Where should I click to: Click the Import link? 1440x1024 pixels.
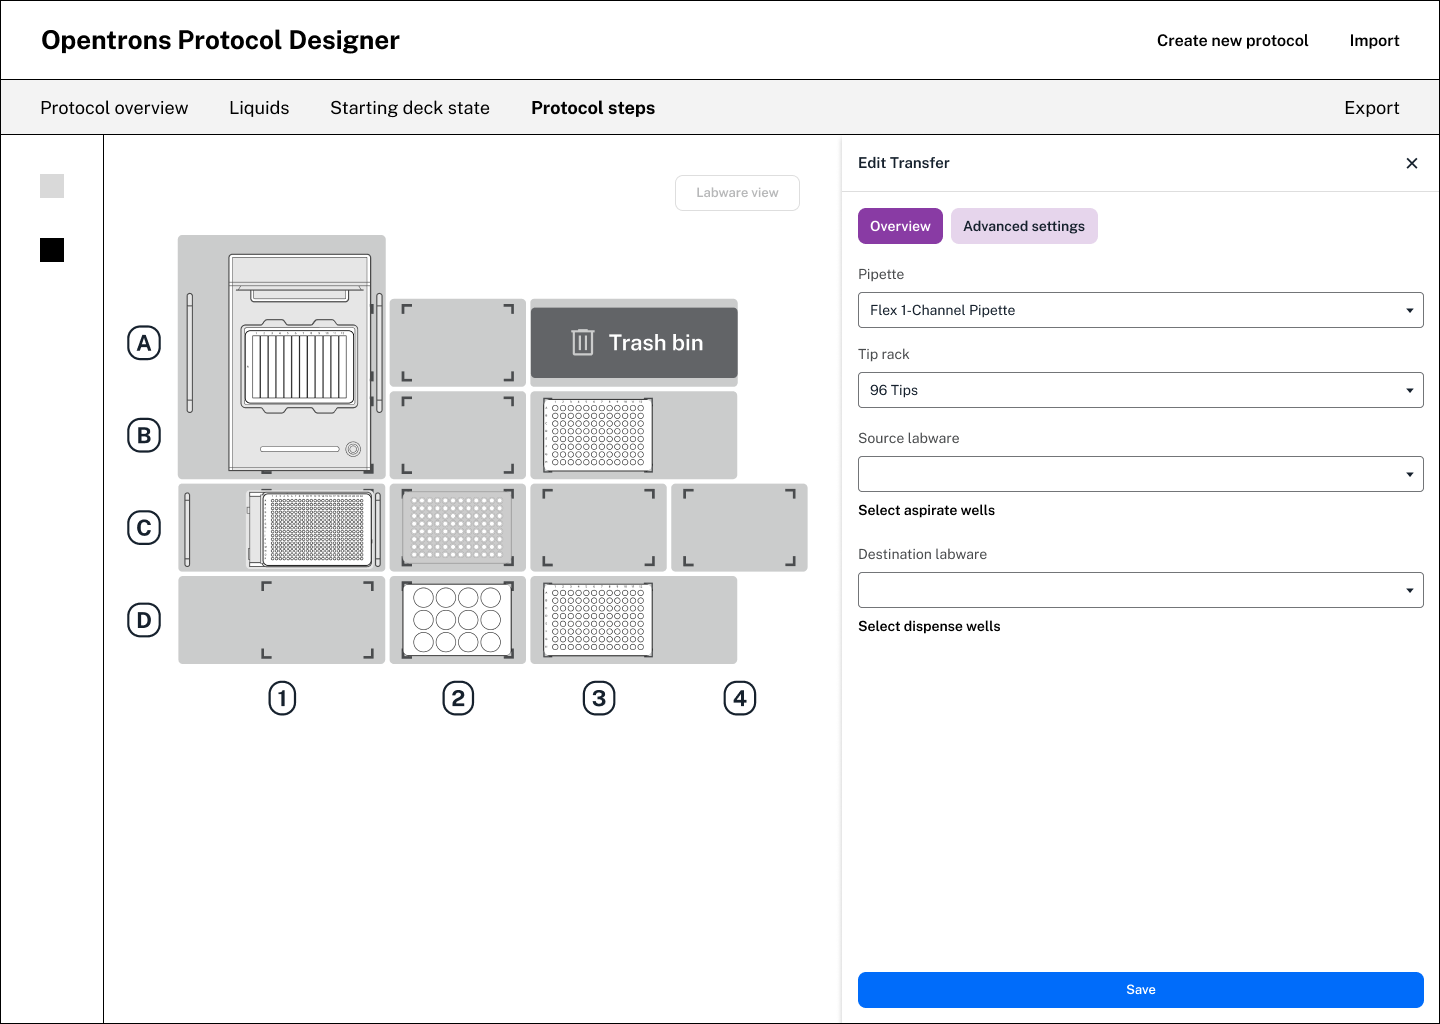1374,41
